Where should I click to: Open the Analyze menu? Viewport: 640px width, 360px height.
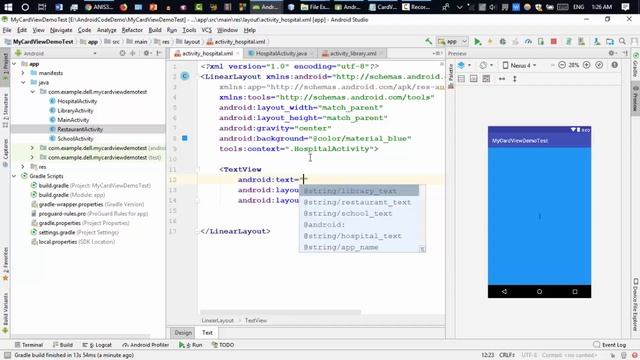pos(106,30)
